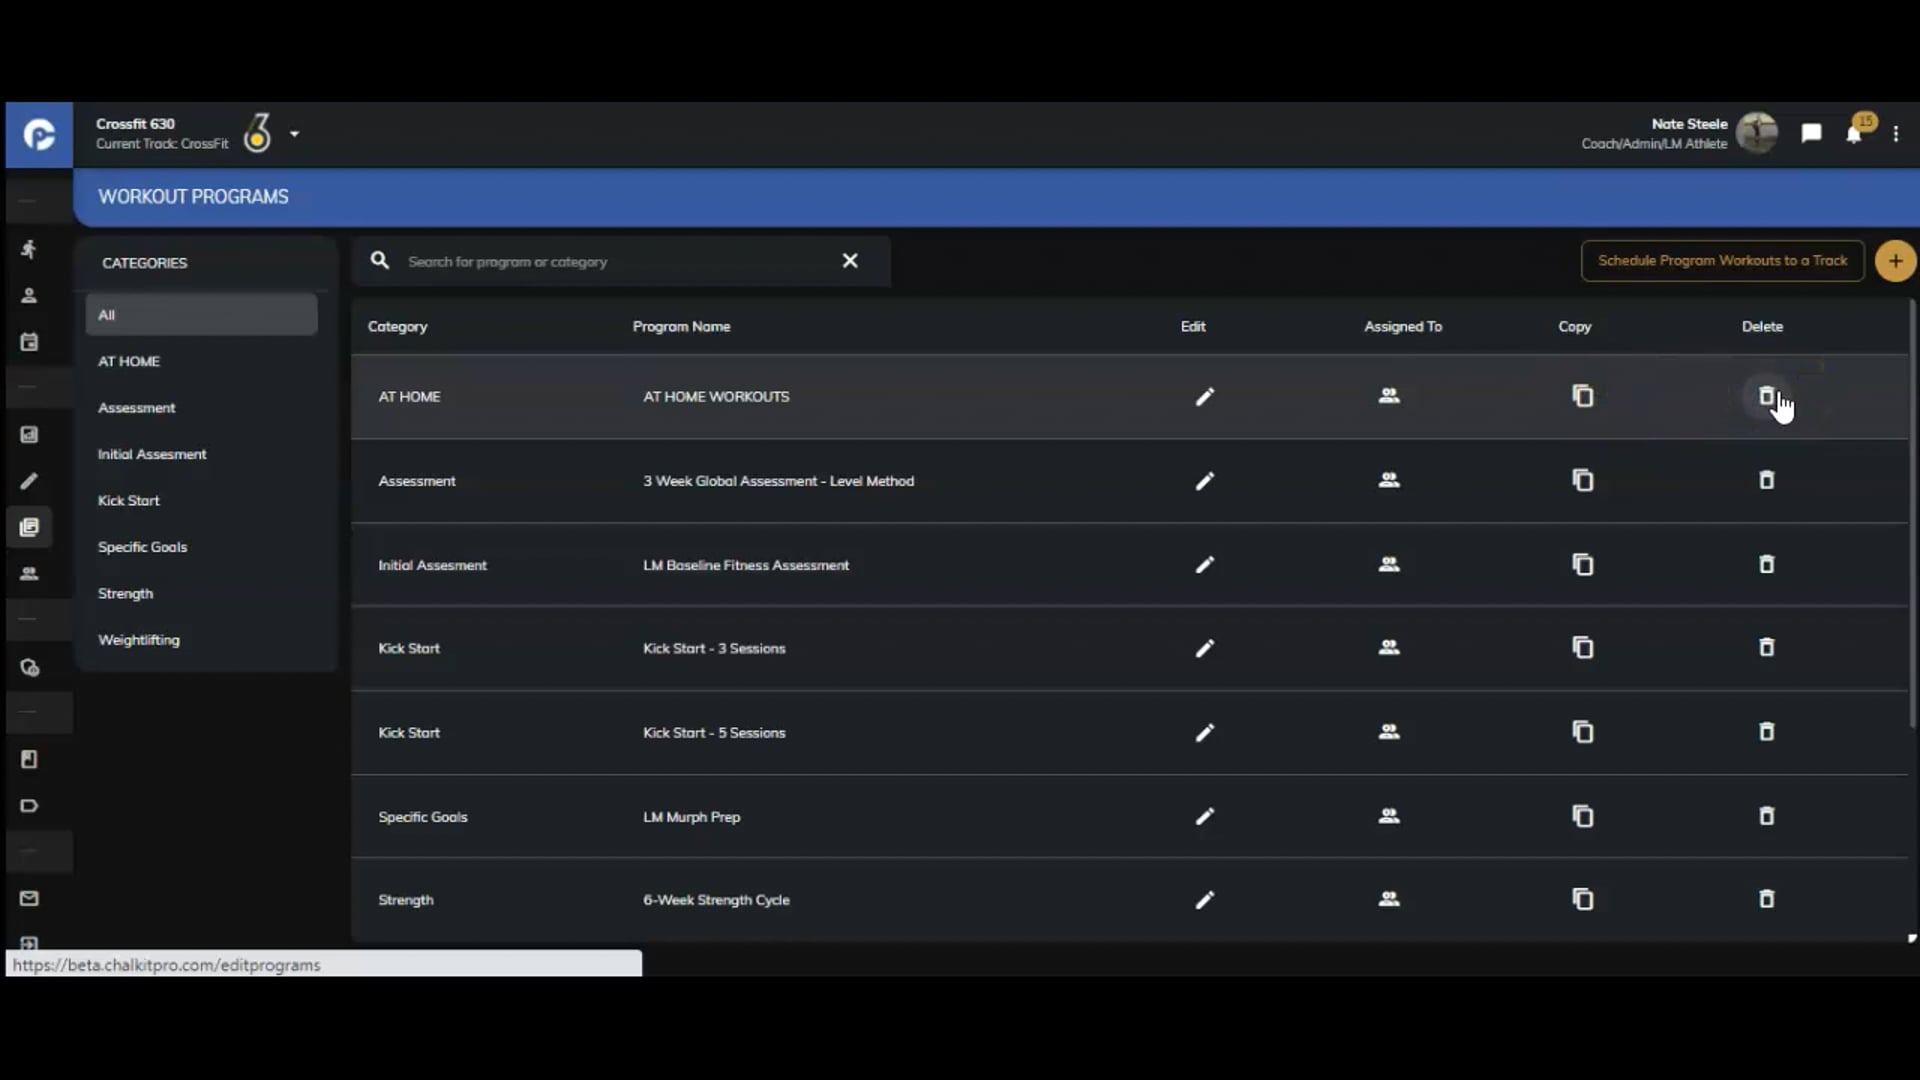The width and height of the screenshot is (1920, 1080).
Task: Open the pencil sidebar icon
Action: [29, 481]
